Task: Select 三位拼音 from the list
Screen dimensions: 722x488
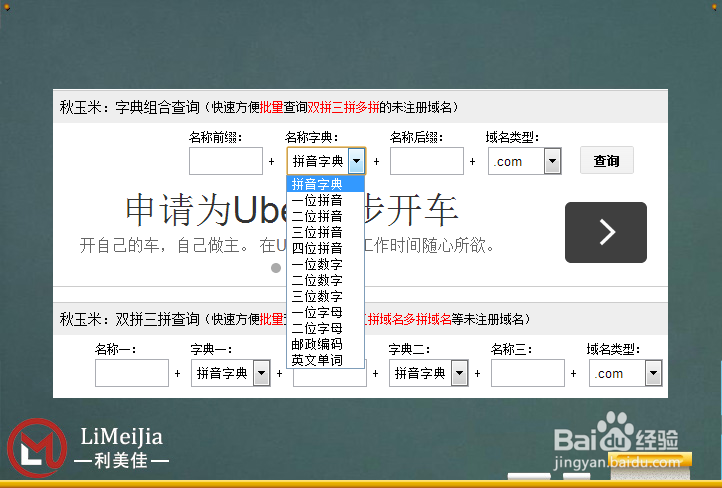Action: pyautogui.click(x=326, y=232)
